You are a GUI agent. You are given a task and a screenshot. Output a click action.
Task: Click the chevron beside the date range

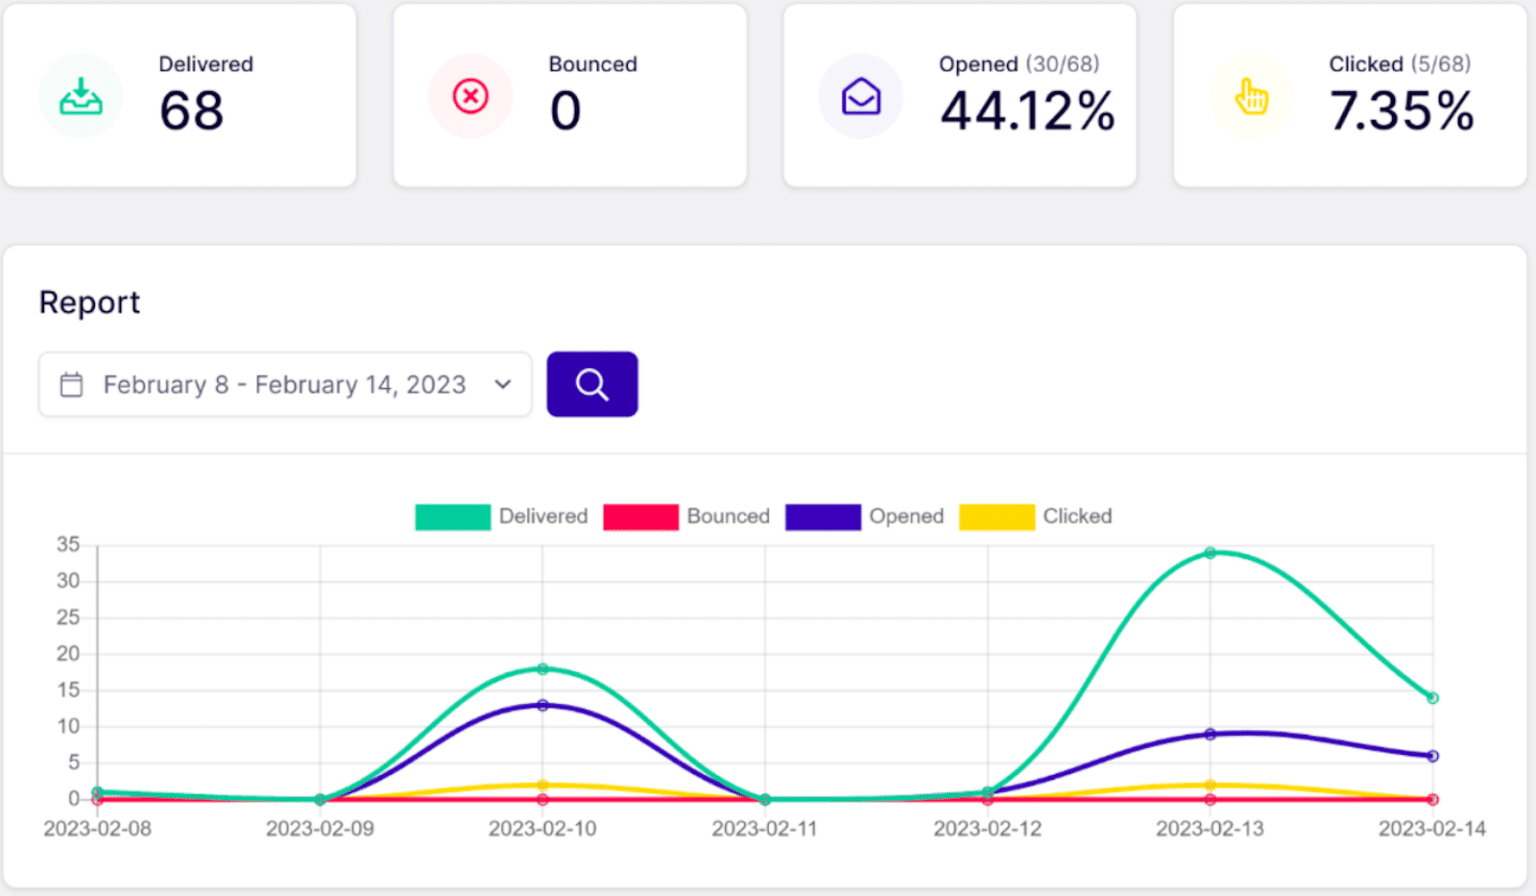point(502,384)
